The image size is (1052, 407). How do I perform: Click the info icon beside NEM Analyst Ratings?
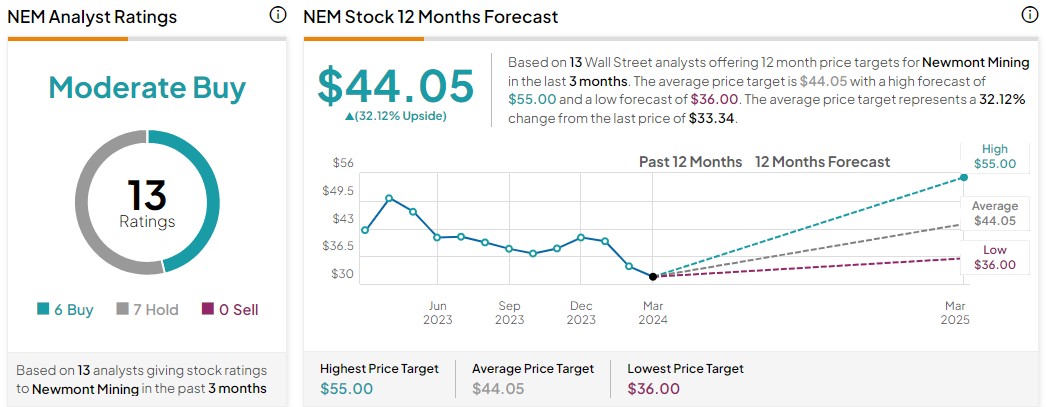(277, 15)
